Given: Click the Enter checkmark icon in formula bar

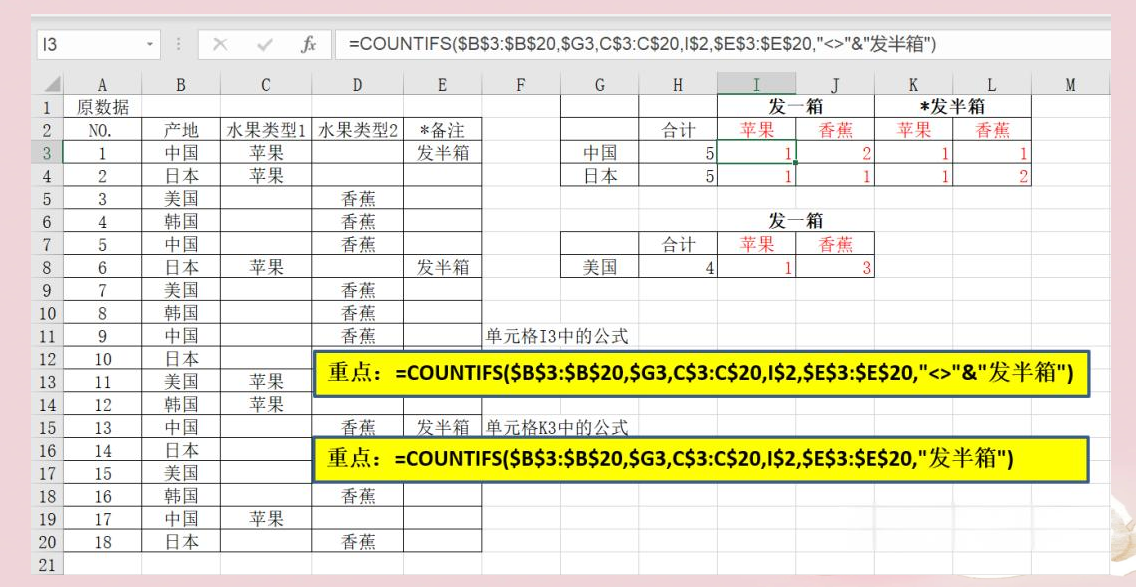Looking at the screenshot, I should (264, 45).
